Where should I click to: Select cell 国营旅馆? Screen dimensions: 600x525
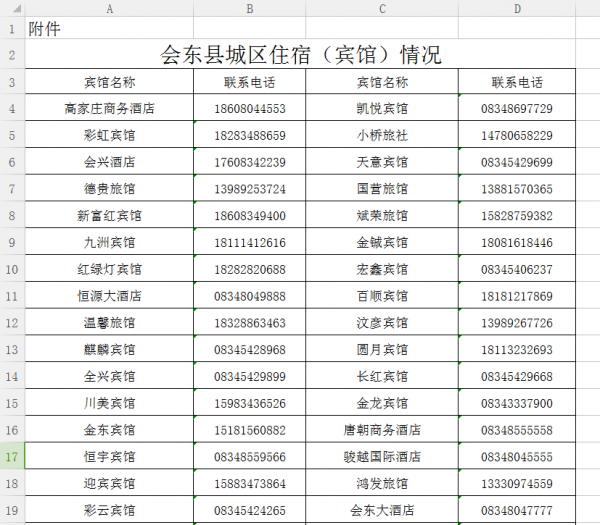(382, 189)
